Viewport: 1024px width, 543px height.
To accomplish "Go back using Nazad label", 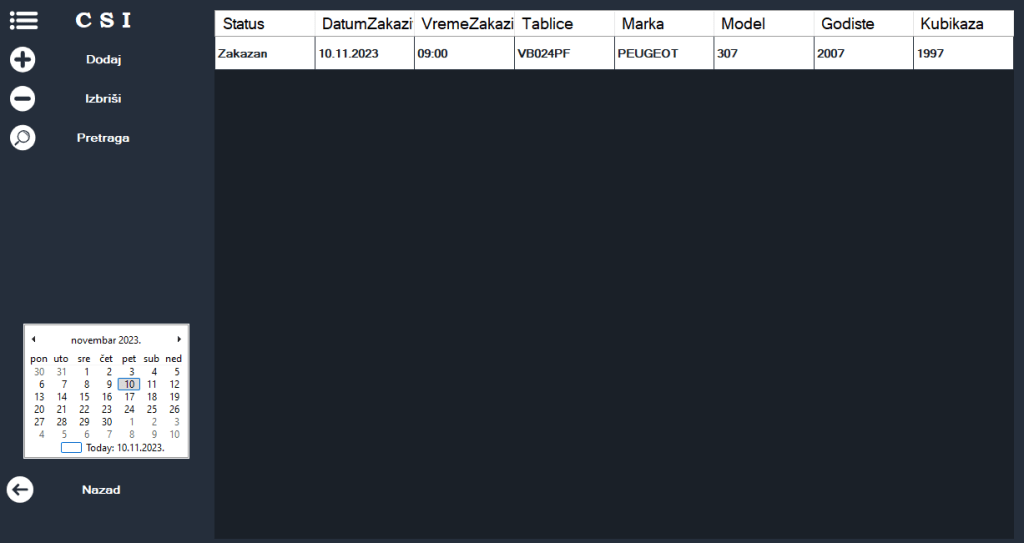I will 101,490.
